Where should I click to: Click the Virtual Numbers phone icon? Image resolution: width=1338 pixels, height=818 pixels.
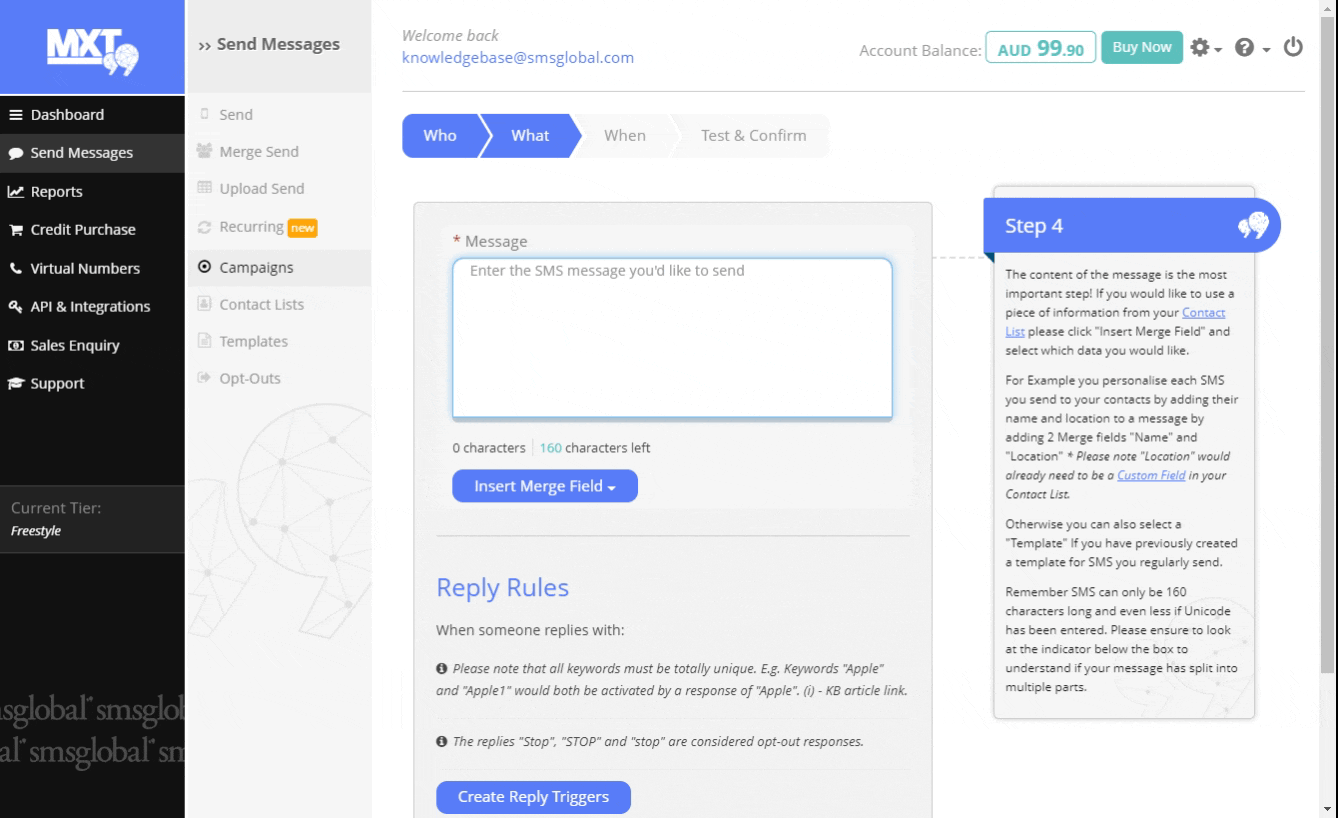(16, 268)
